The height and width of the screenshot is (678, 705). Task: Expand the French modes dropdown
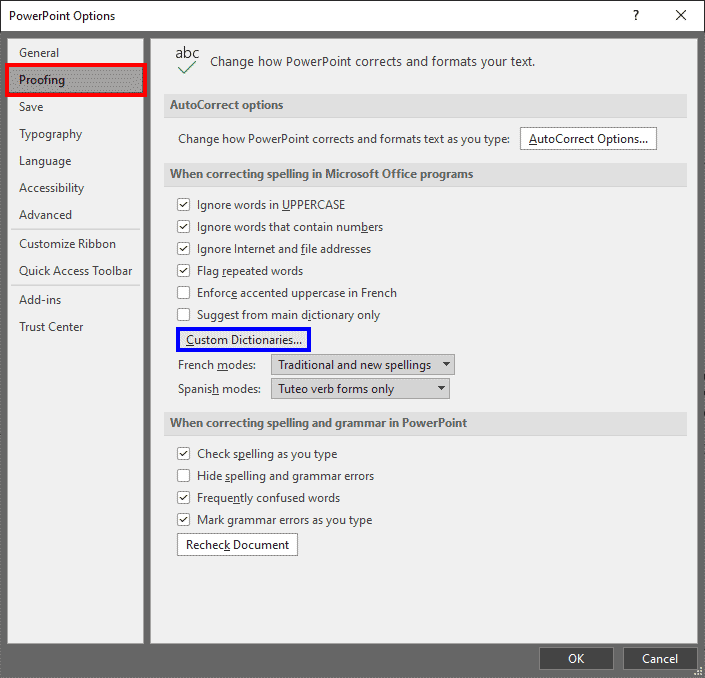pos(362,365)
